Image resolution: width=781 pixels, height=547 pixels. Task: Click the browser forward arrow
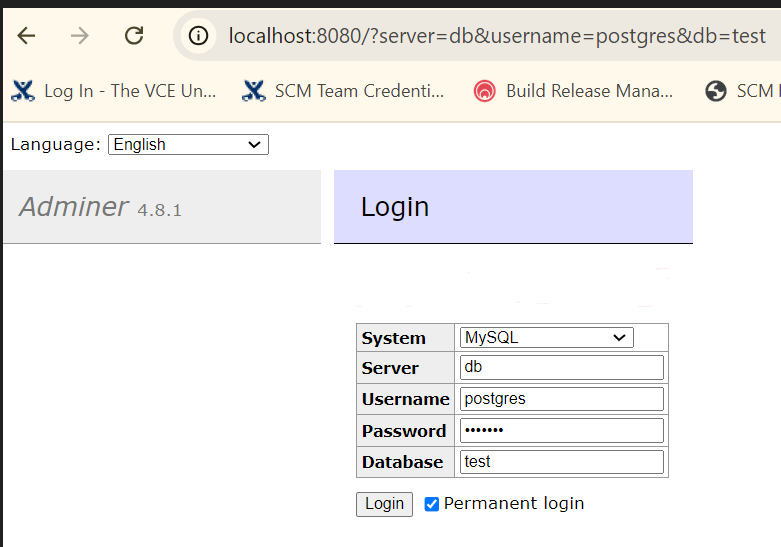click(x=80, y=36)
